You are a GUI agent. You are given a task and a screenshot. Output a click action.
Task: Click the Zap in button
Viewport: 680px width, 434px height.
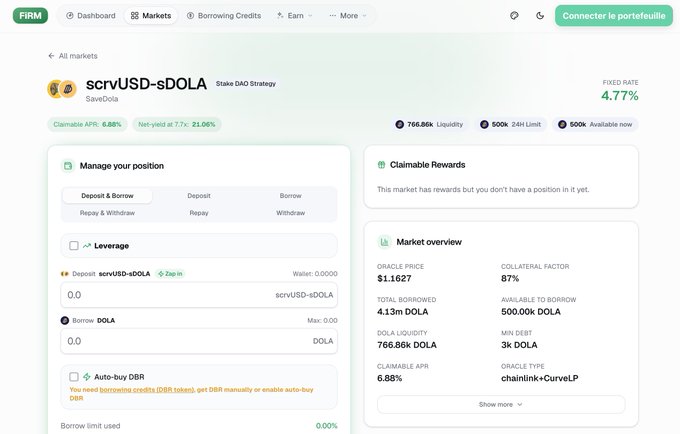point(170,274)
